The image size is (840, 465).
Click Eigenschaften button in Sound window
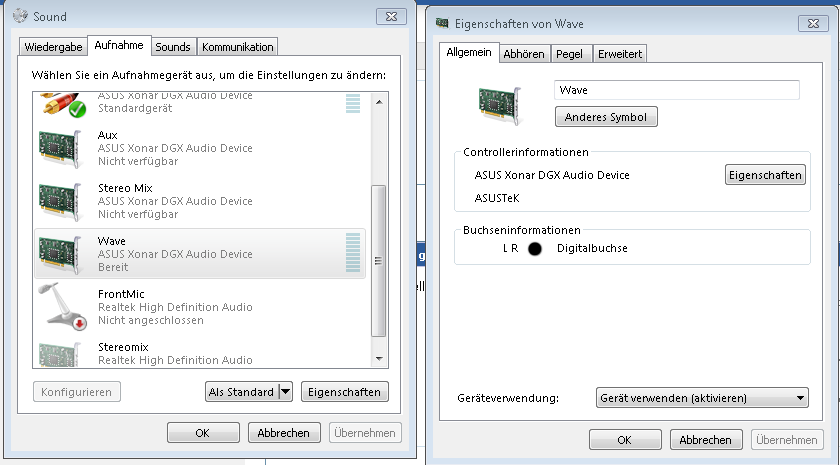[x=344, y=392]
